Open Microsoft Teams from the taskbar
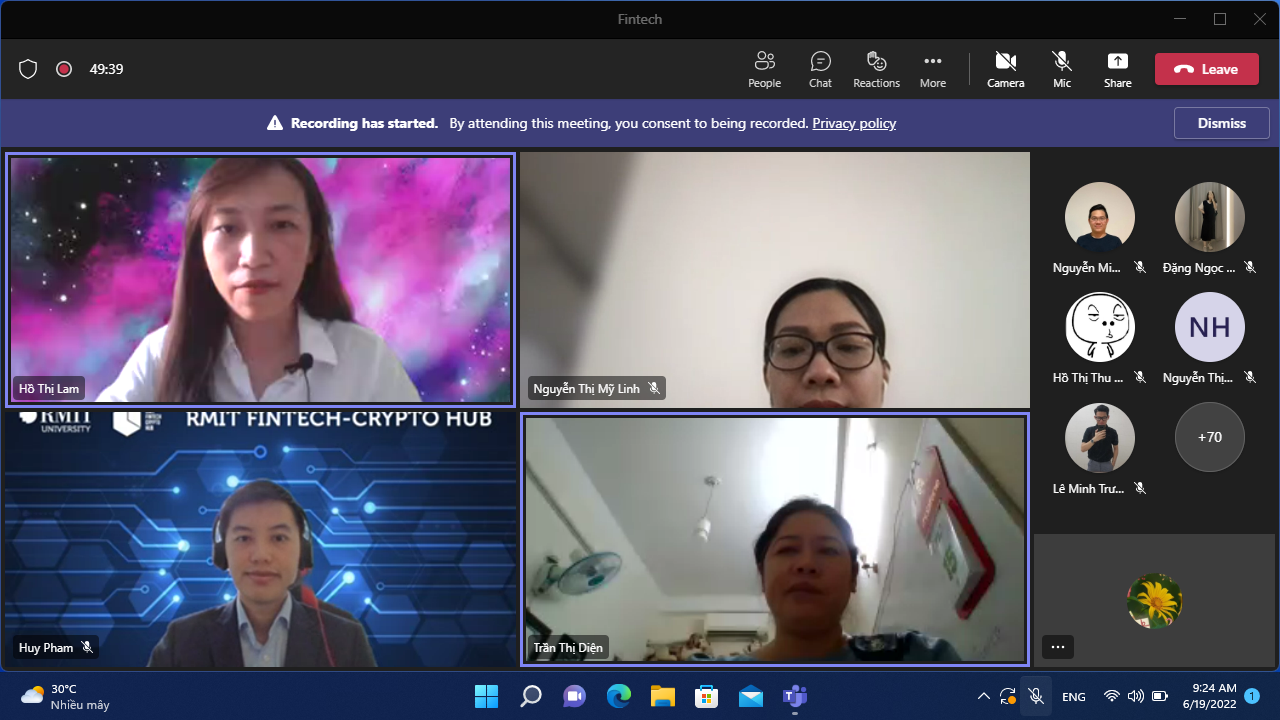 click(x=795, y=696)
